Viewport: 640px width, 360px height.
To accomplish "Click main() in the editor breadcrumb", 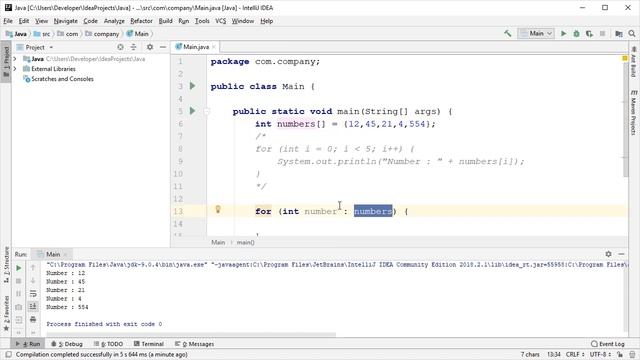I will [245, 242].
